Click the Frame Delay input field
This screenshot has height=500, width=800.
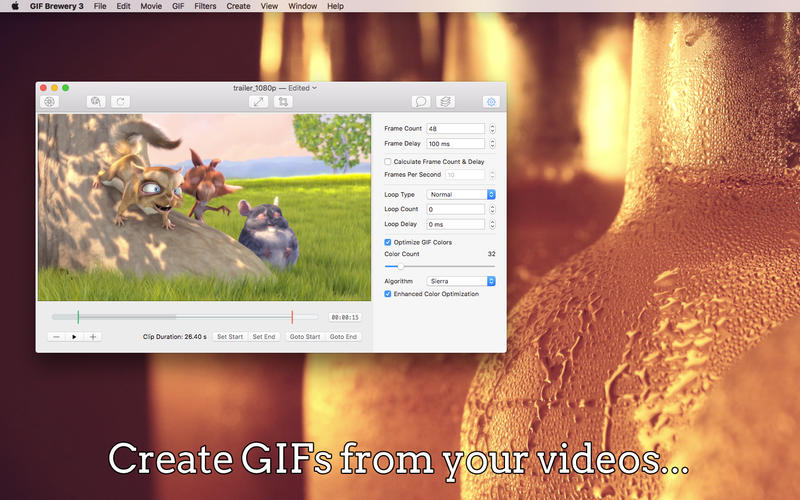[x=456, y=144]
